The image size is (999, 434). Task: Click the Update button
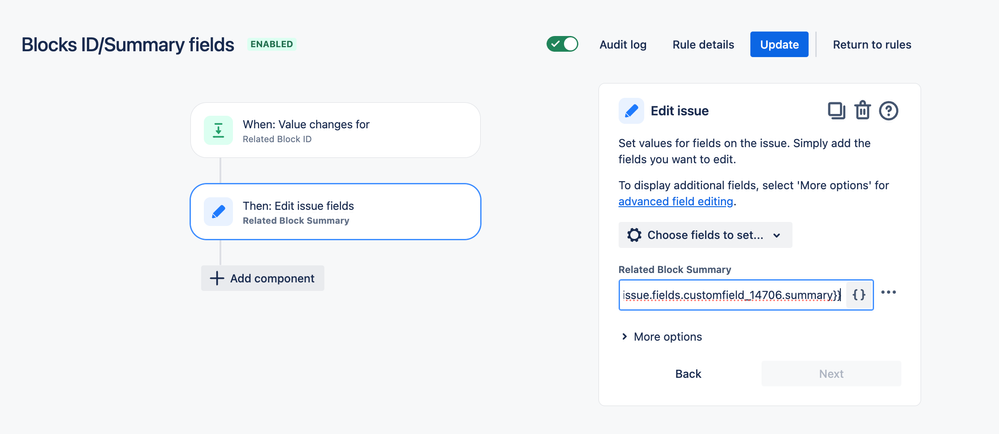coord(779,45)
